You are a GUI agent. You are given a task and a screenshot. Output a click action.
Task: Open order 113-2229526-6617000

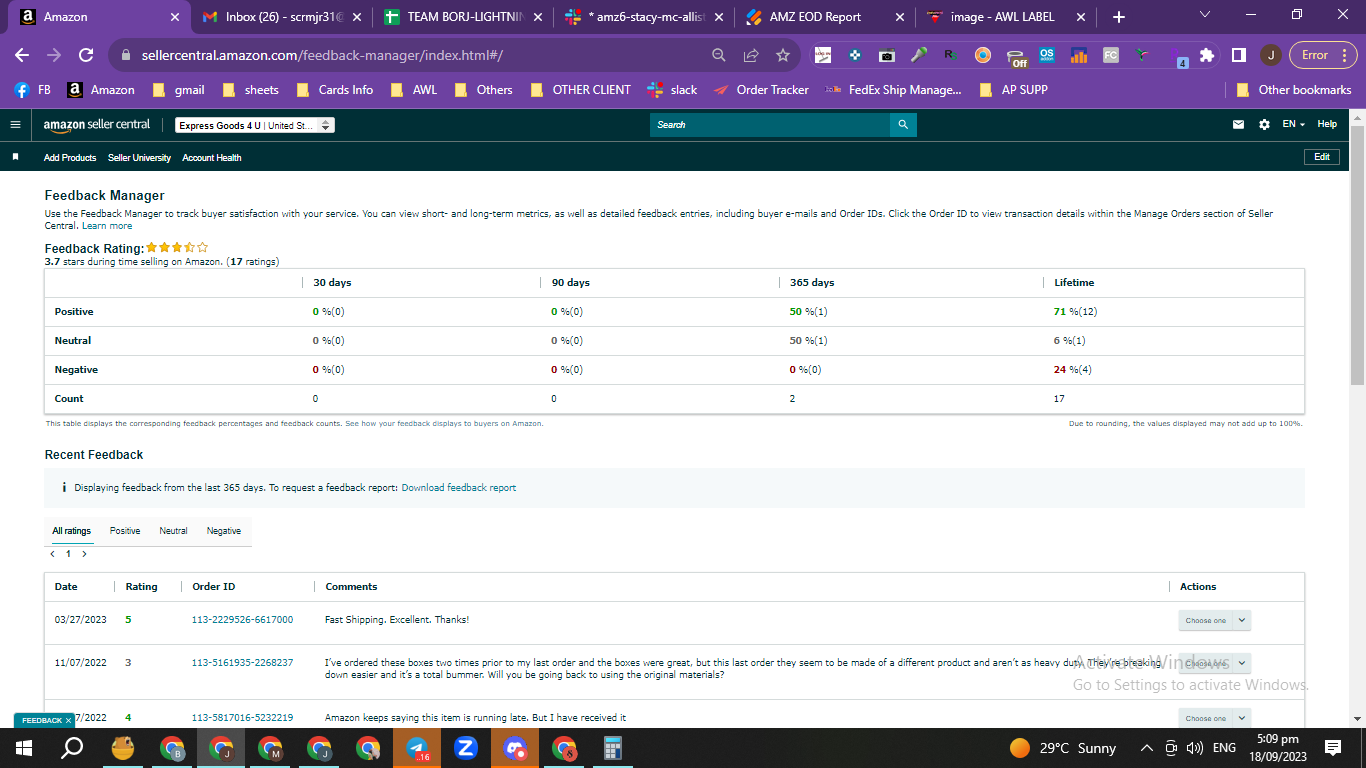tap(242, 620)
